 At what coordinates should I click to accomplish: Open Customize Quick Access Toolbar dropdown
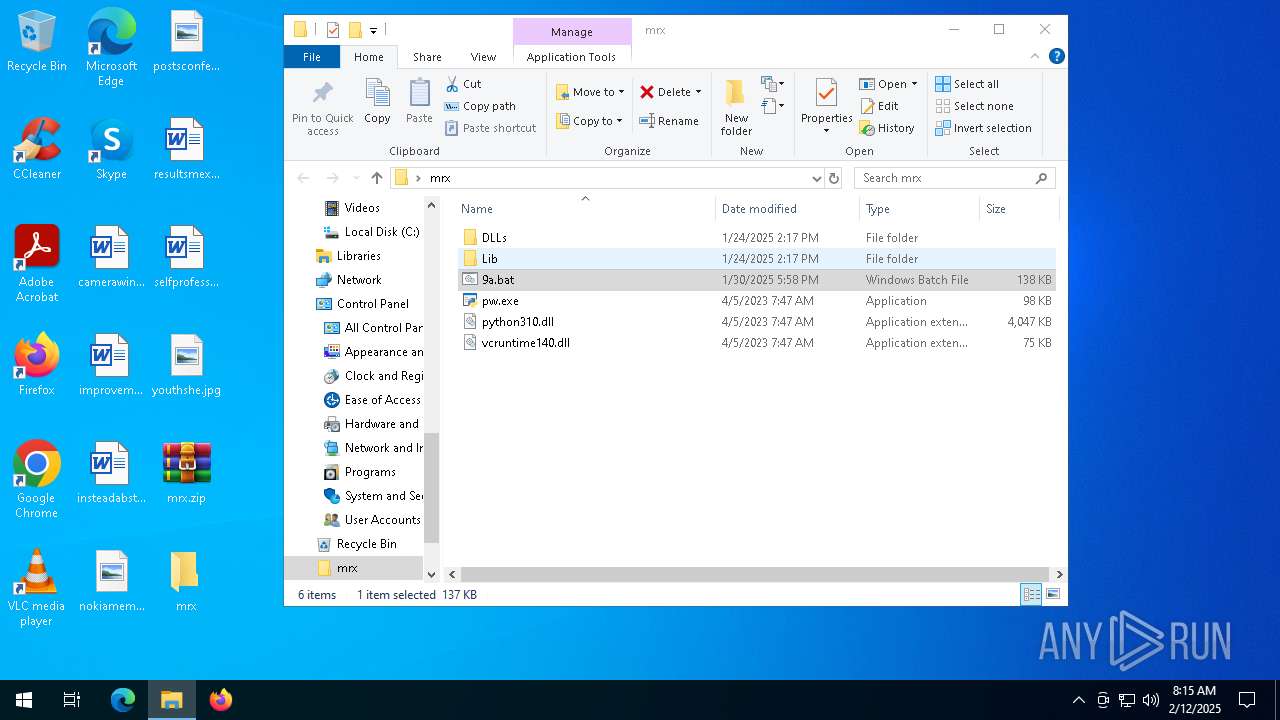point(373,30)
